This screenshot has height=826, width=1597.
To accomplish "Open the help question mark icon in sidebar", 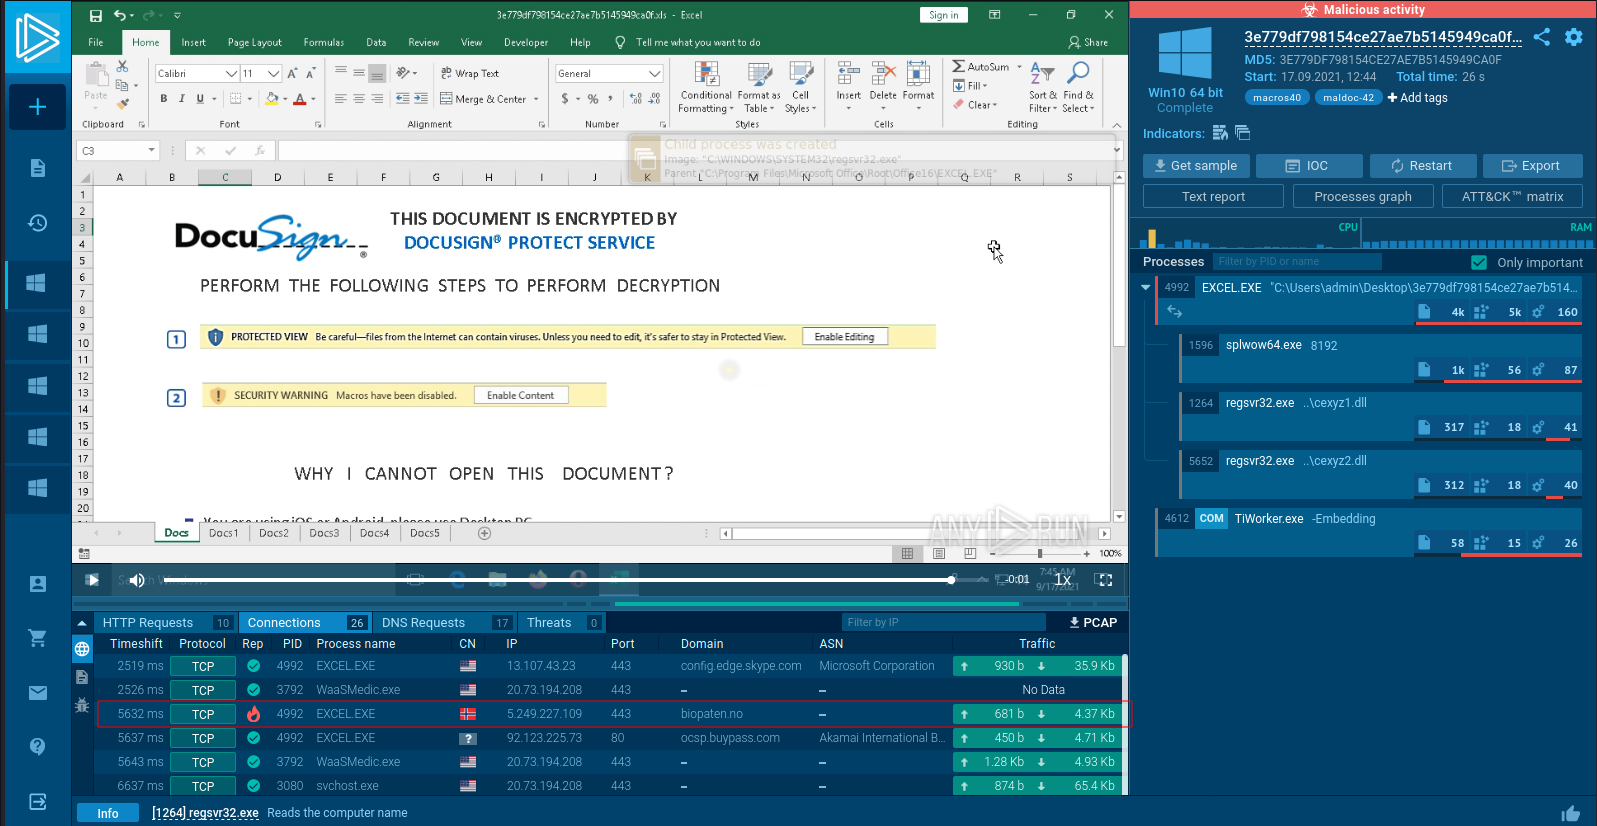I will click(x=37, y=746).
